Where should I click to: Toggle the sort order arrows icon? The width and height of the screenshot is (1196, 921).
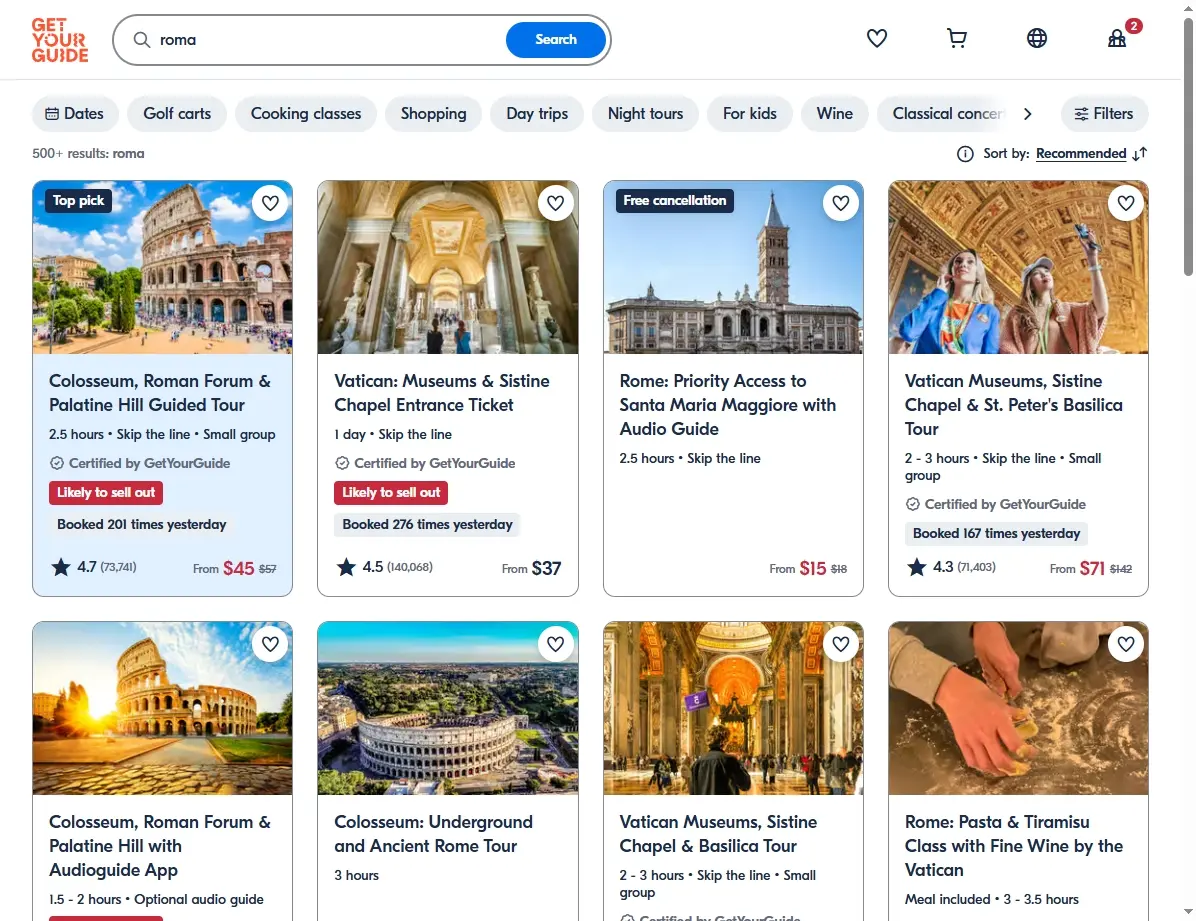(1140, 154)
